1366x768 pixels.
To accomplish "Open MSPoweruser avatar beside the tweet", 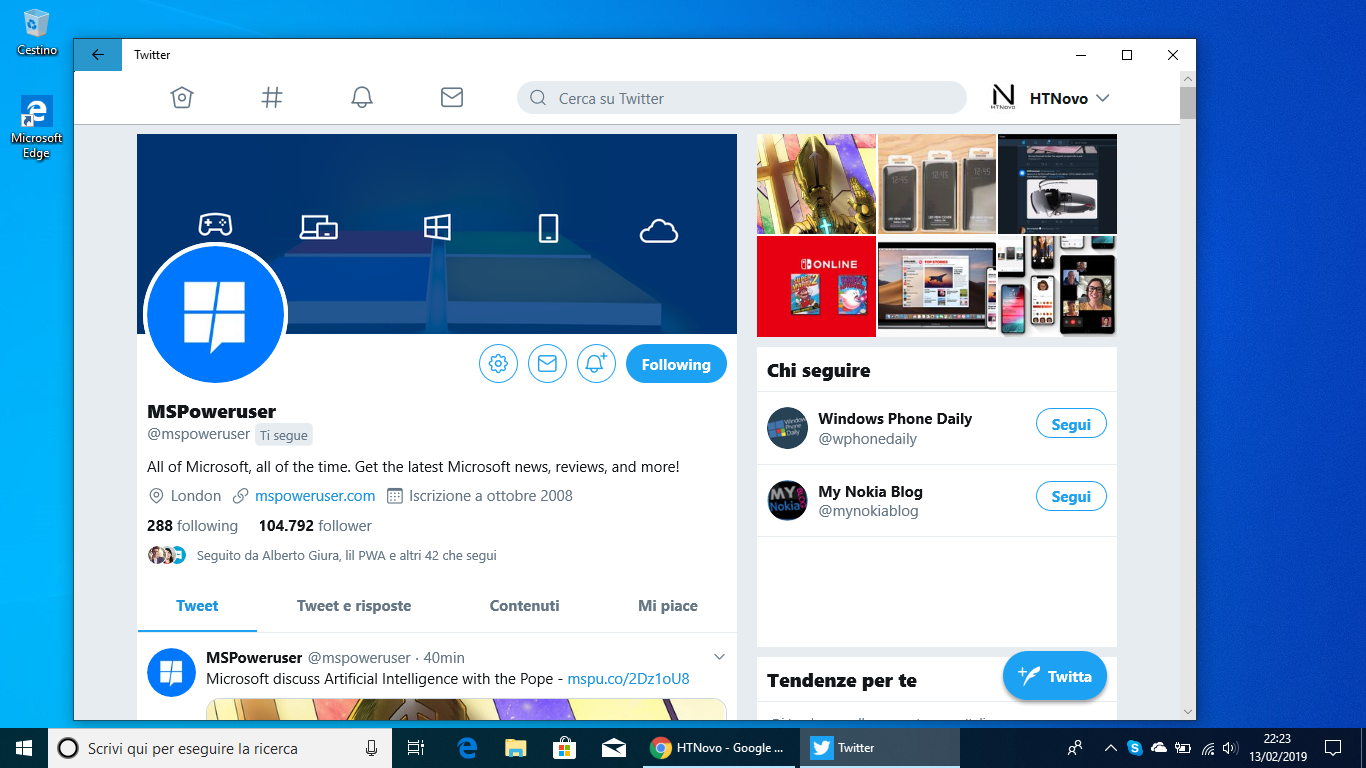I will pyautogui.click(x=171, y=673).
